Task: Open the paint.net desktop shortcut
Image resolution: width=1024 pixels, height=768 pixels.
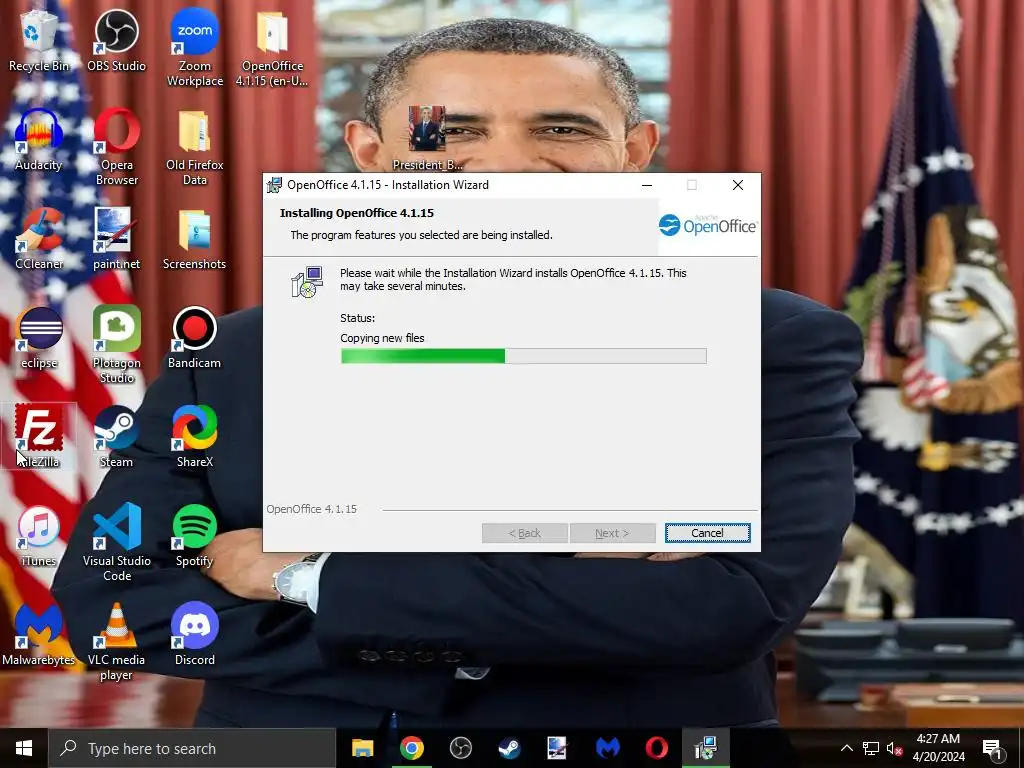Action: (116, 238)
